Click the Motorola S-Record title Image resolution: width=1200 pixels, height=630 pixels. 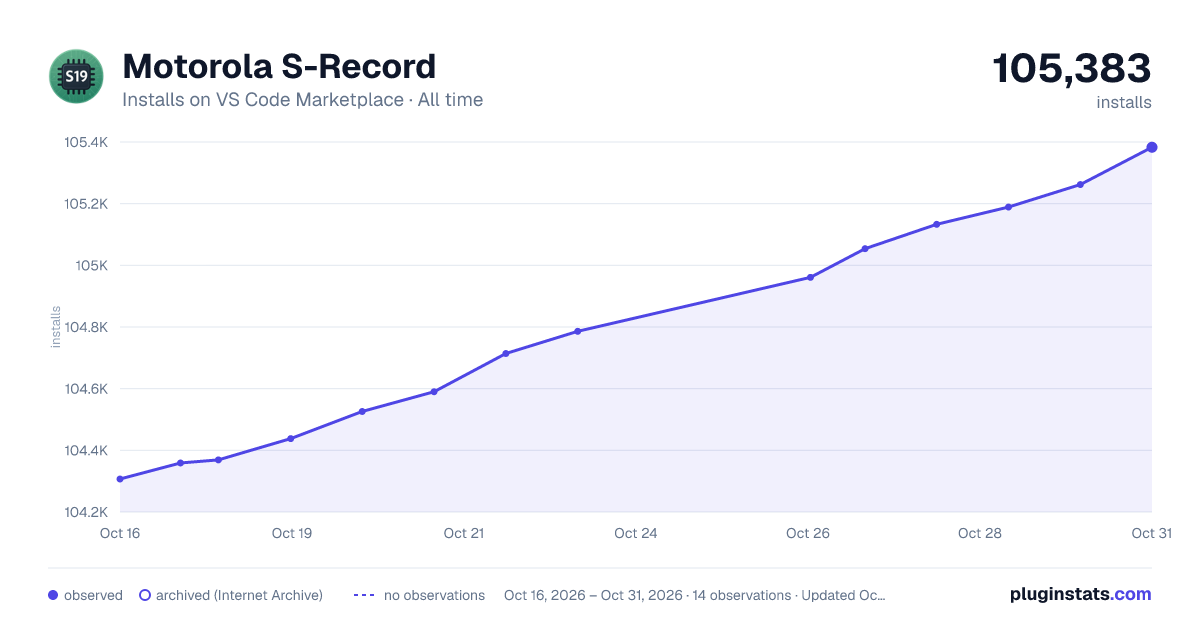click(x=279, y=67)
